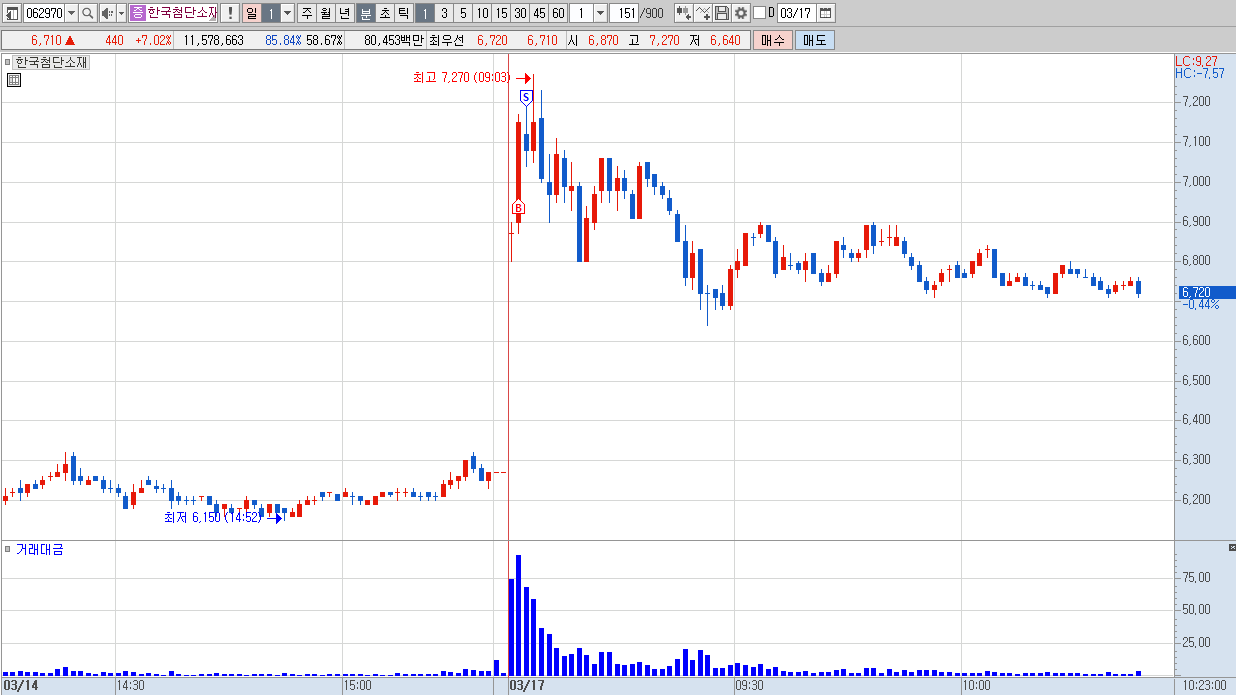Expand the stock code 062970 dropdown
This screenshot has width=1236, height=695.
point(71,13)
